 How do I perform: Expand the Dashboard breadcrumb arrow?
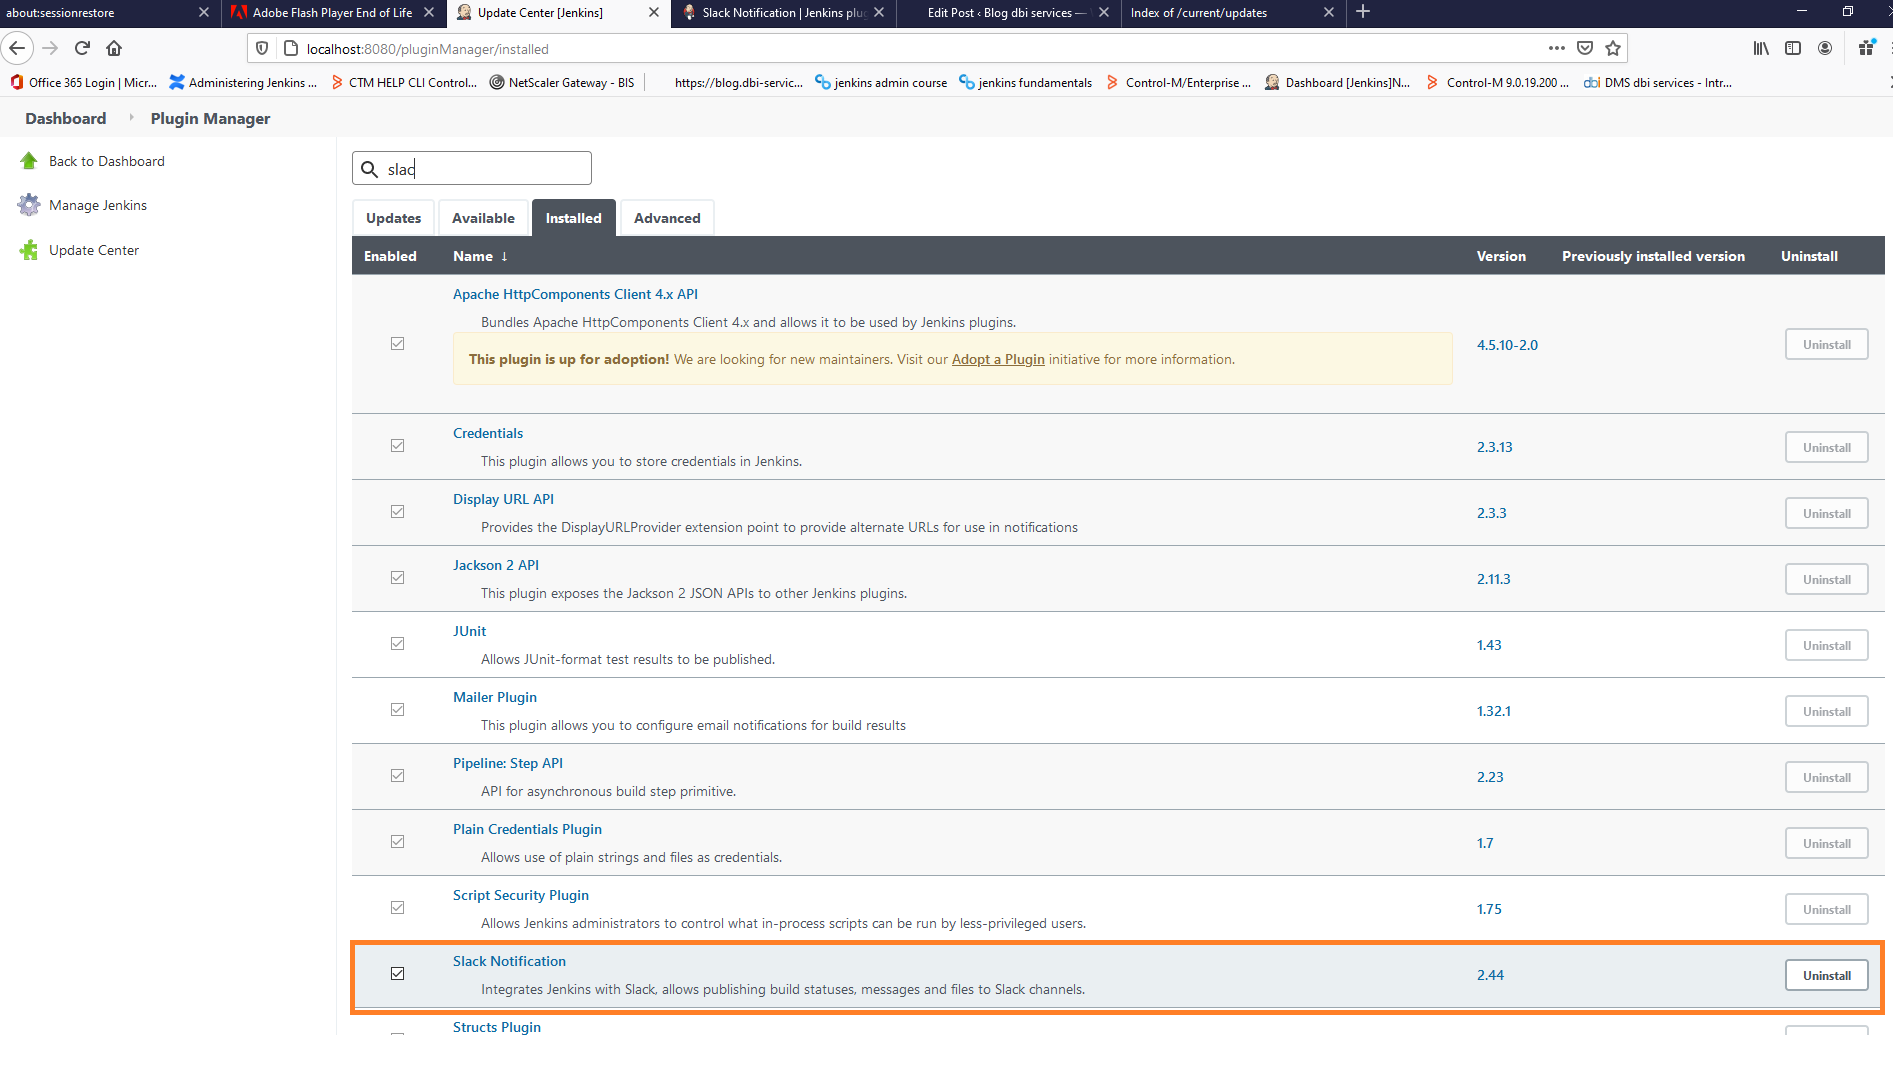131,118
